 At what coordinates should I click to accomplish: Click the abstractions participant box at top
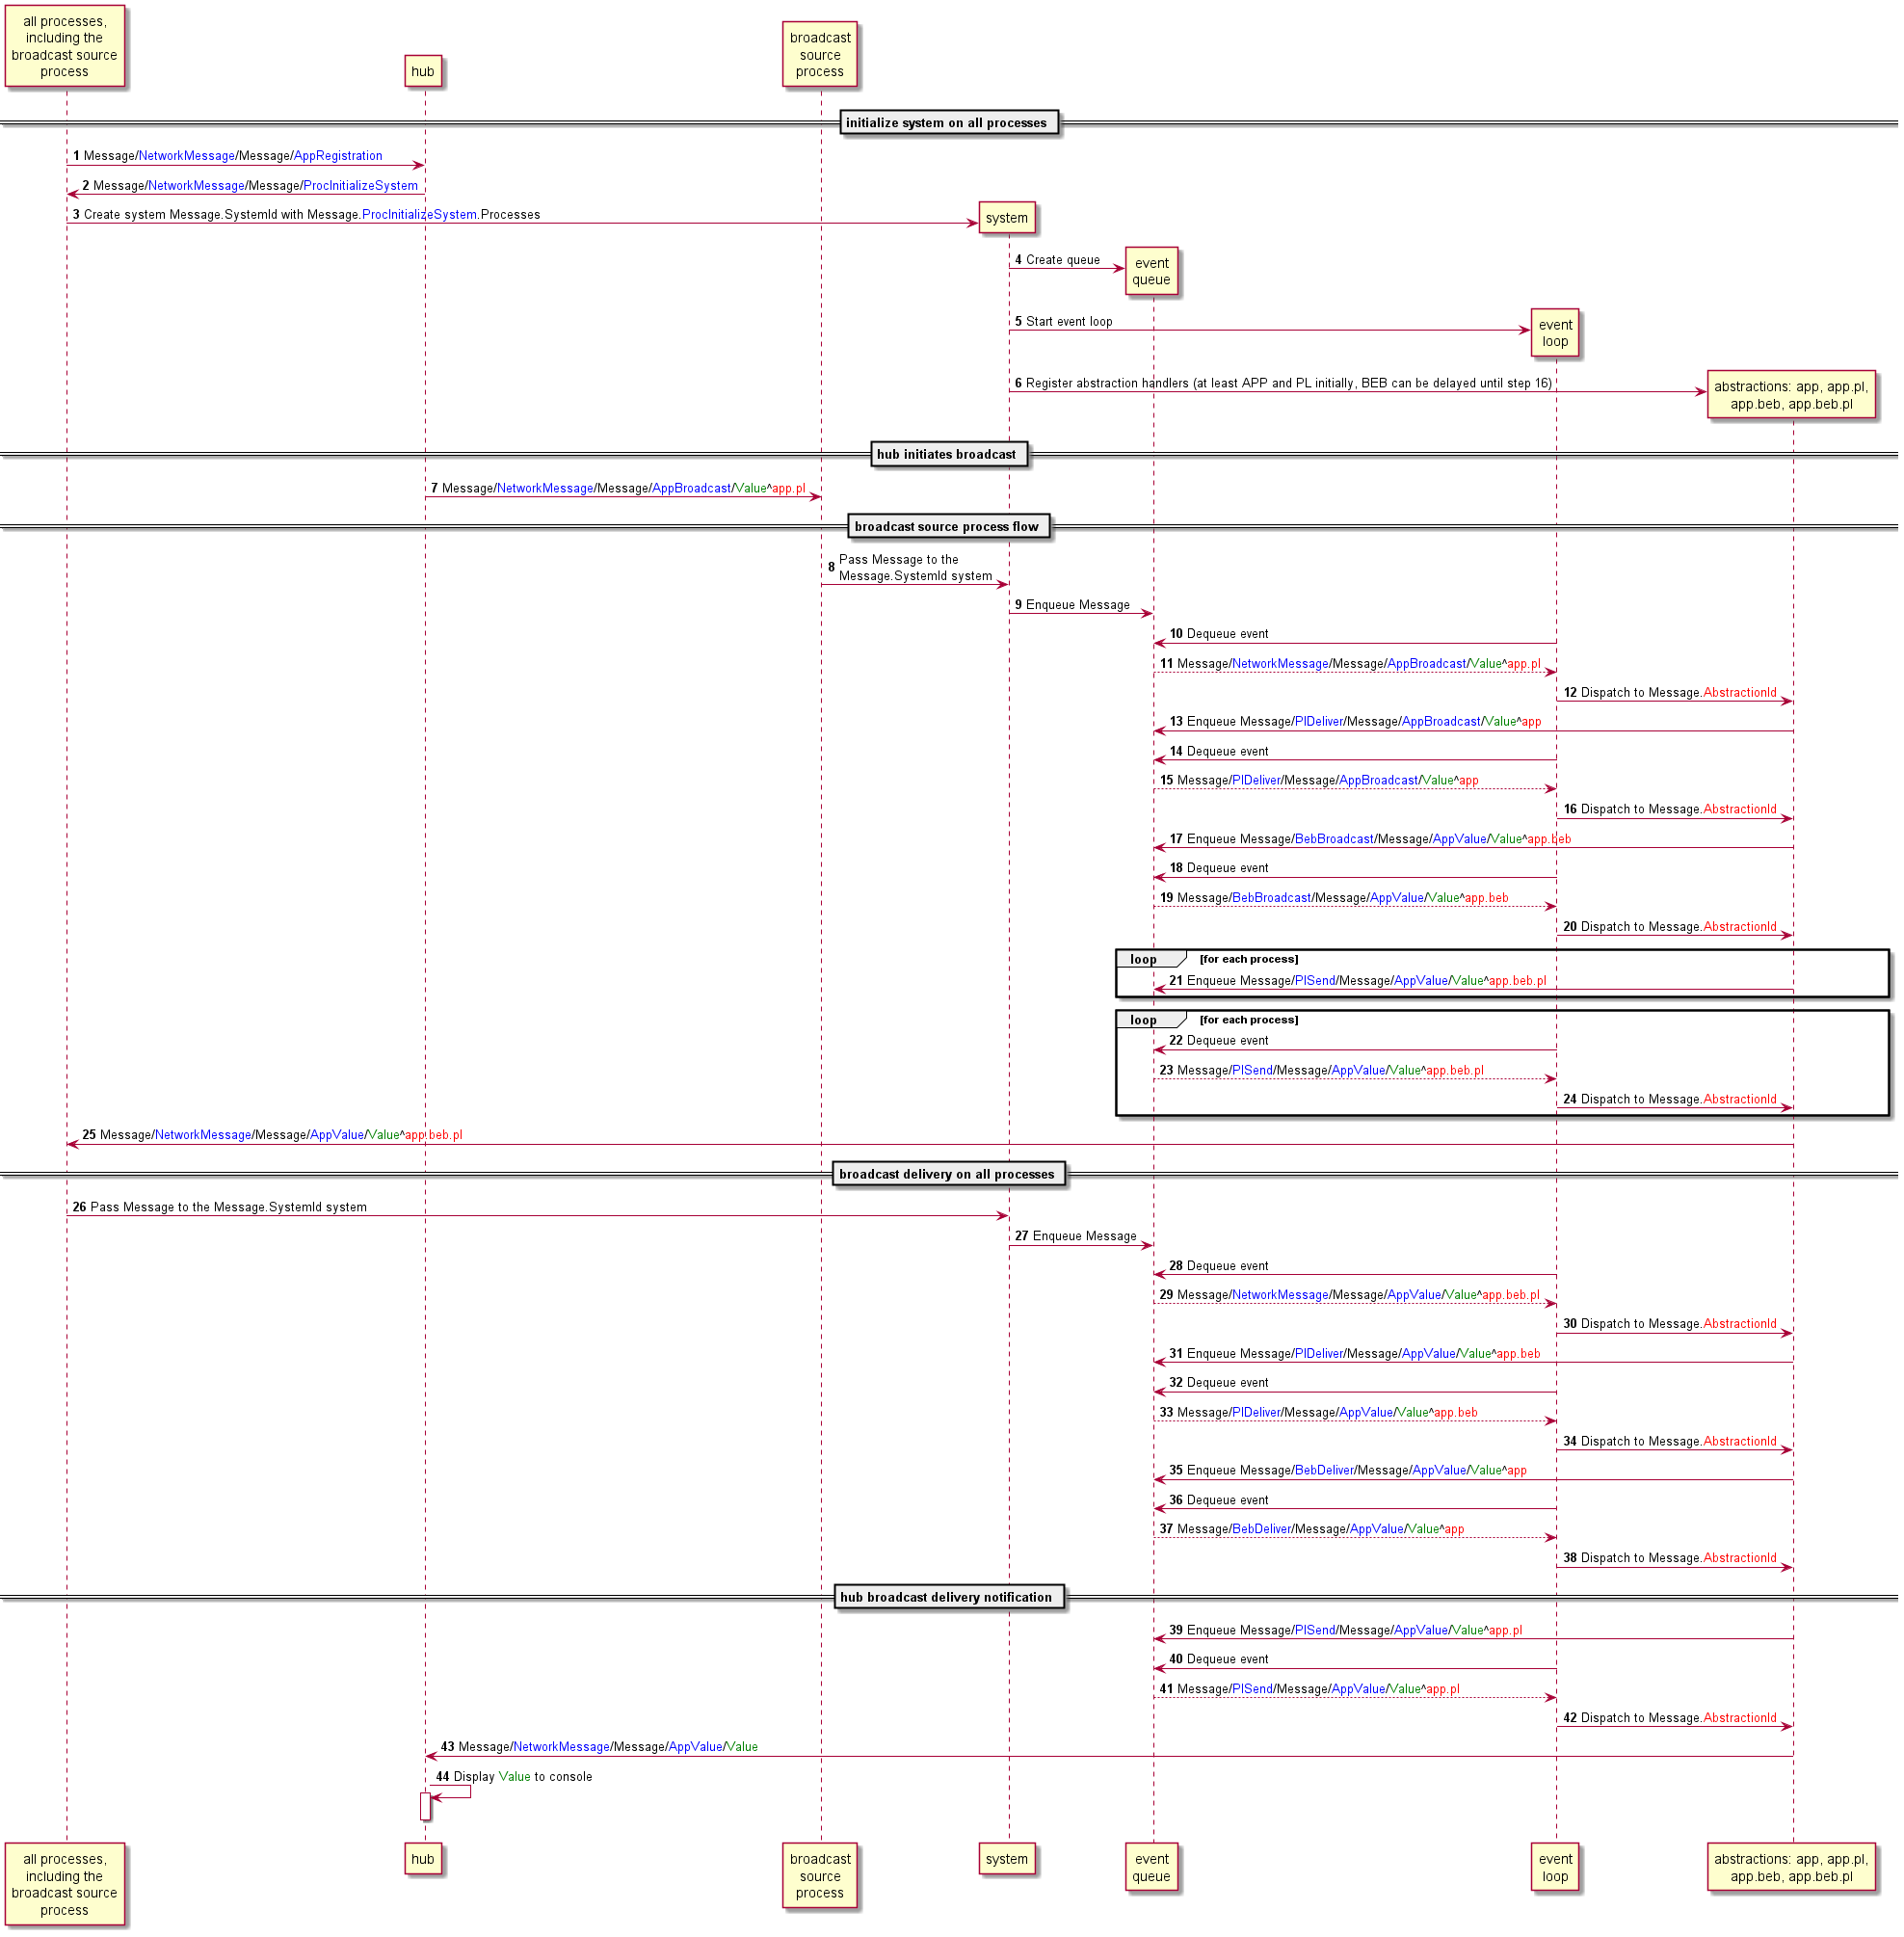[1790, 395]
